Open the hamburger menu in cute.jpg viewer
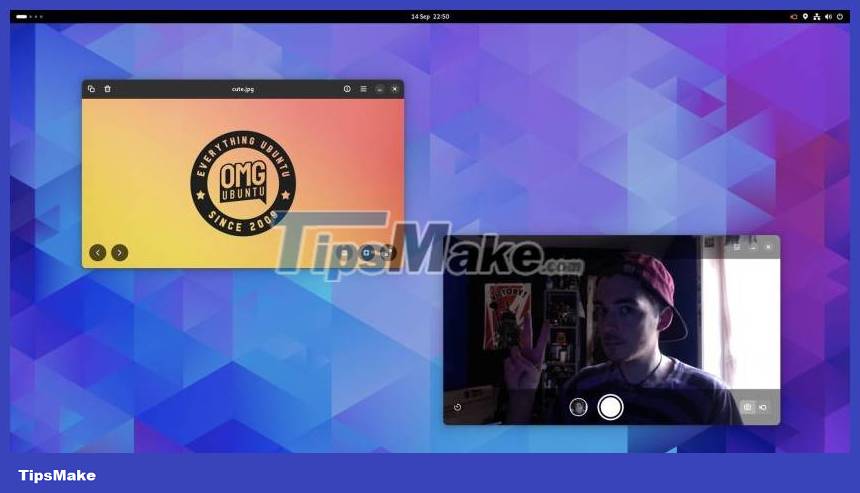The height and width of the screenshot is (493, 860). click(x=363, y=89)
